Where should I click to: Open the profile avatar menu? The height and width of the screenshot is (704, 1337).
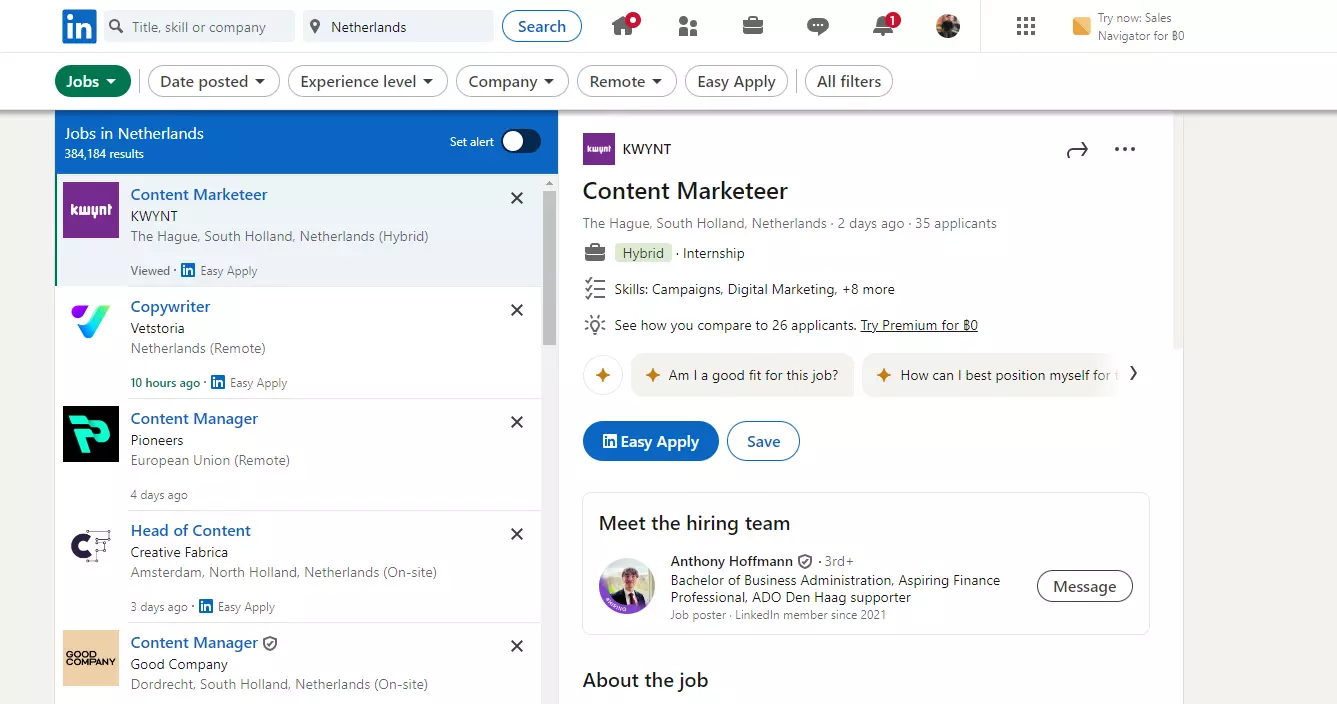point(948,26)
